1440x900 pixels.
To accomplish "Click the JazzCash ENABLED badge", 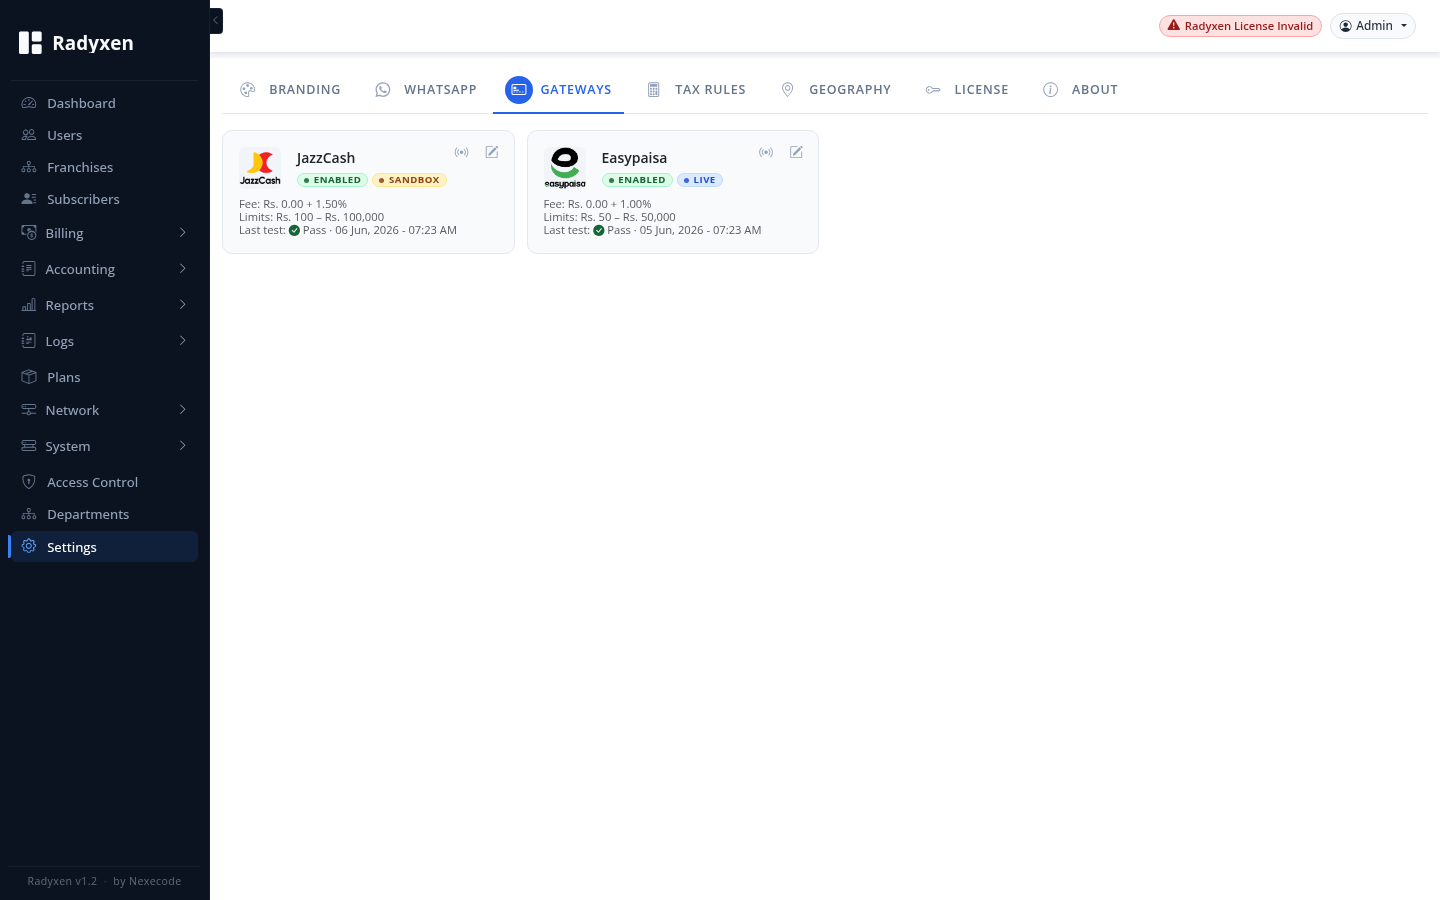I will tap(333, 180).
